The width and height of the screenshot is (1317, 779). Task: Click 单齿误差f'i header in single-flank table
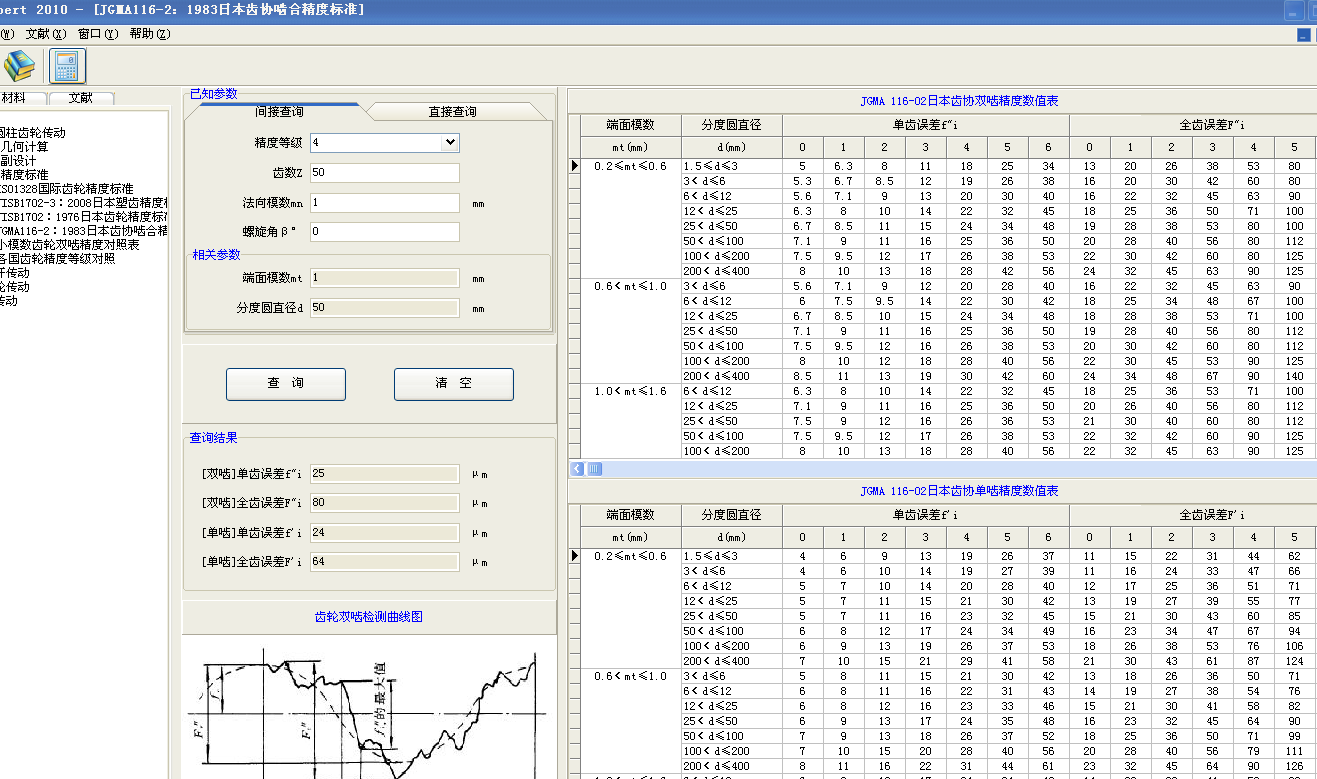(x=926, y=515)
